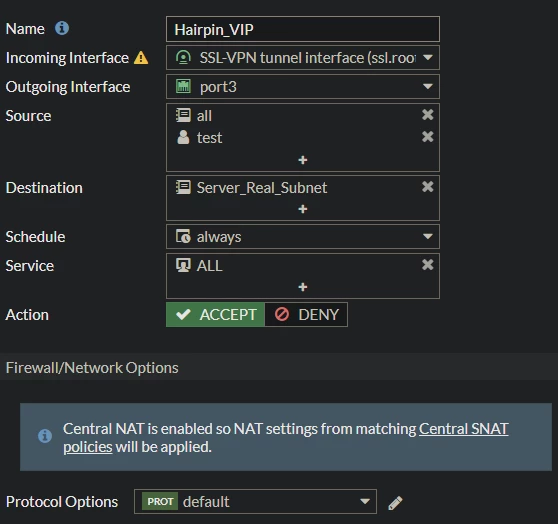Add a Service entry with the plus icon

click(x=303, y=287)
